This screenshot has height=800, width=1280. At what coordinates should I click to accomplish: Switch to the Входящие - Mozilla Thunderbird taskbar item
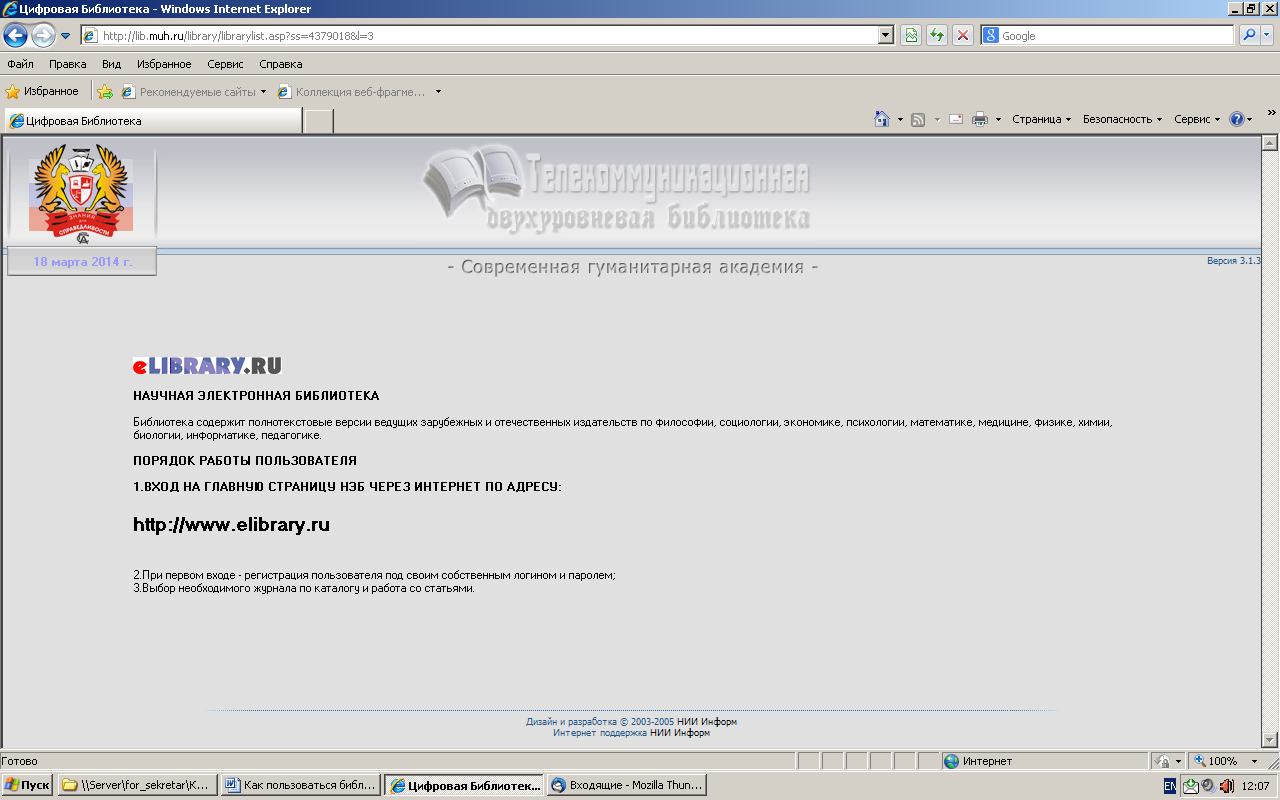pyautogui.click(x=627, y=785)
